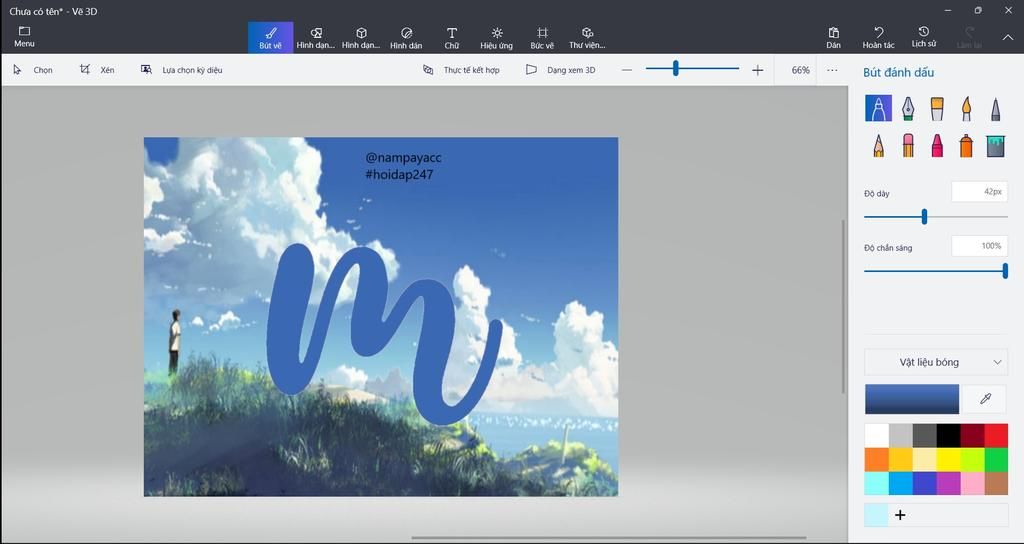This screenshot has width=1024, height=544.
Task: Select the custom pale blue swatch
Action: click(876, 515)
